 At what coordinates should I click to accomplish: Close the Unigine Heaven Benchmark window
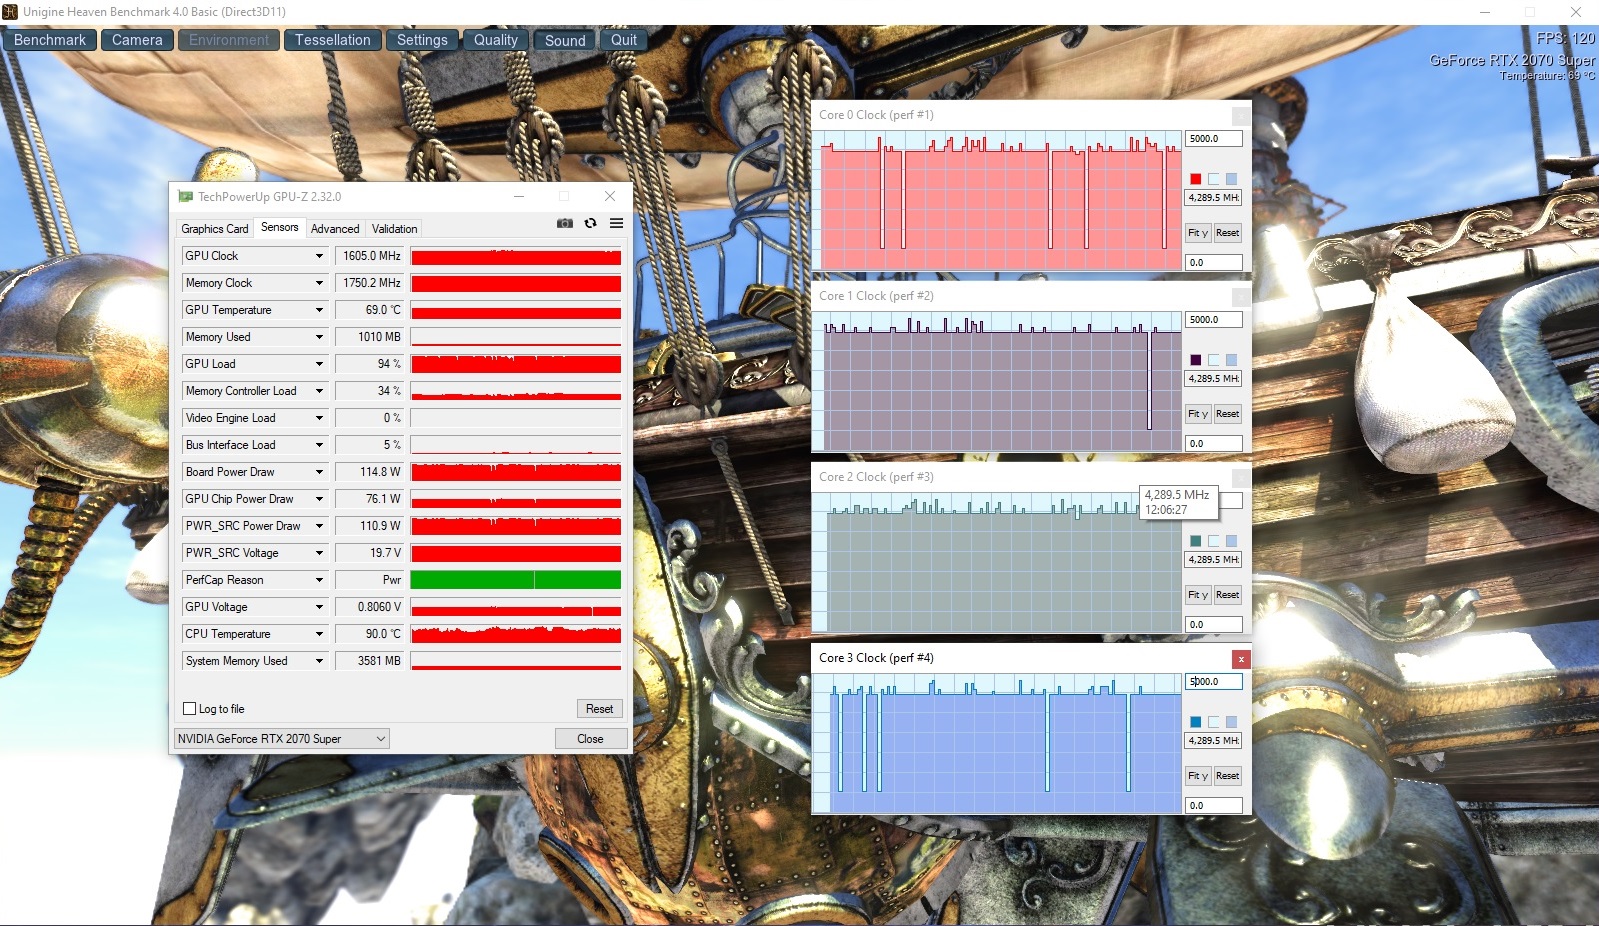1576,12
